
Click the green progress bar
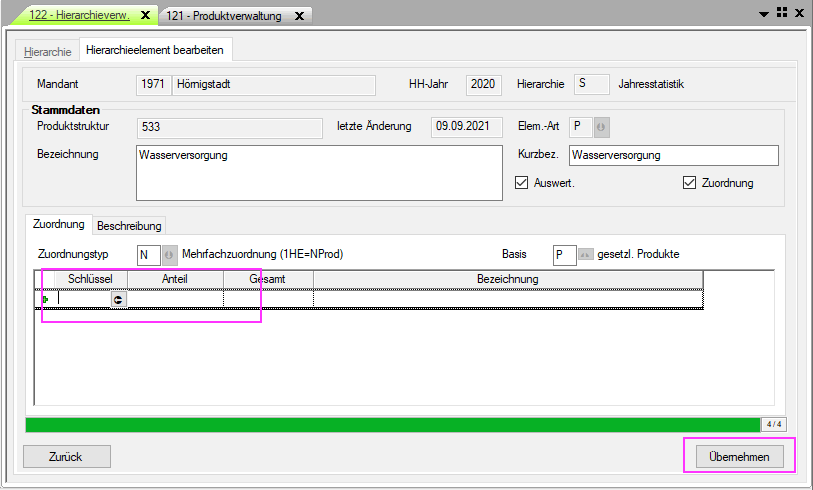coord(390,424)
